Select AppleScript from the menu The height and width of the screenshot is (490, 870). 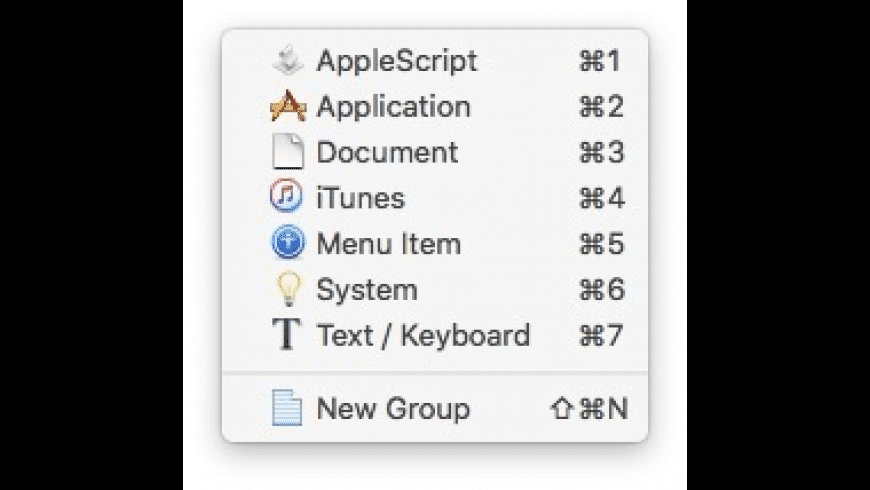click(x=397, y=61)
